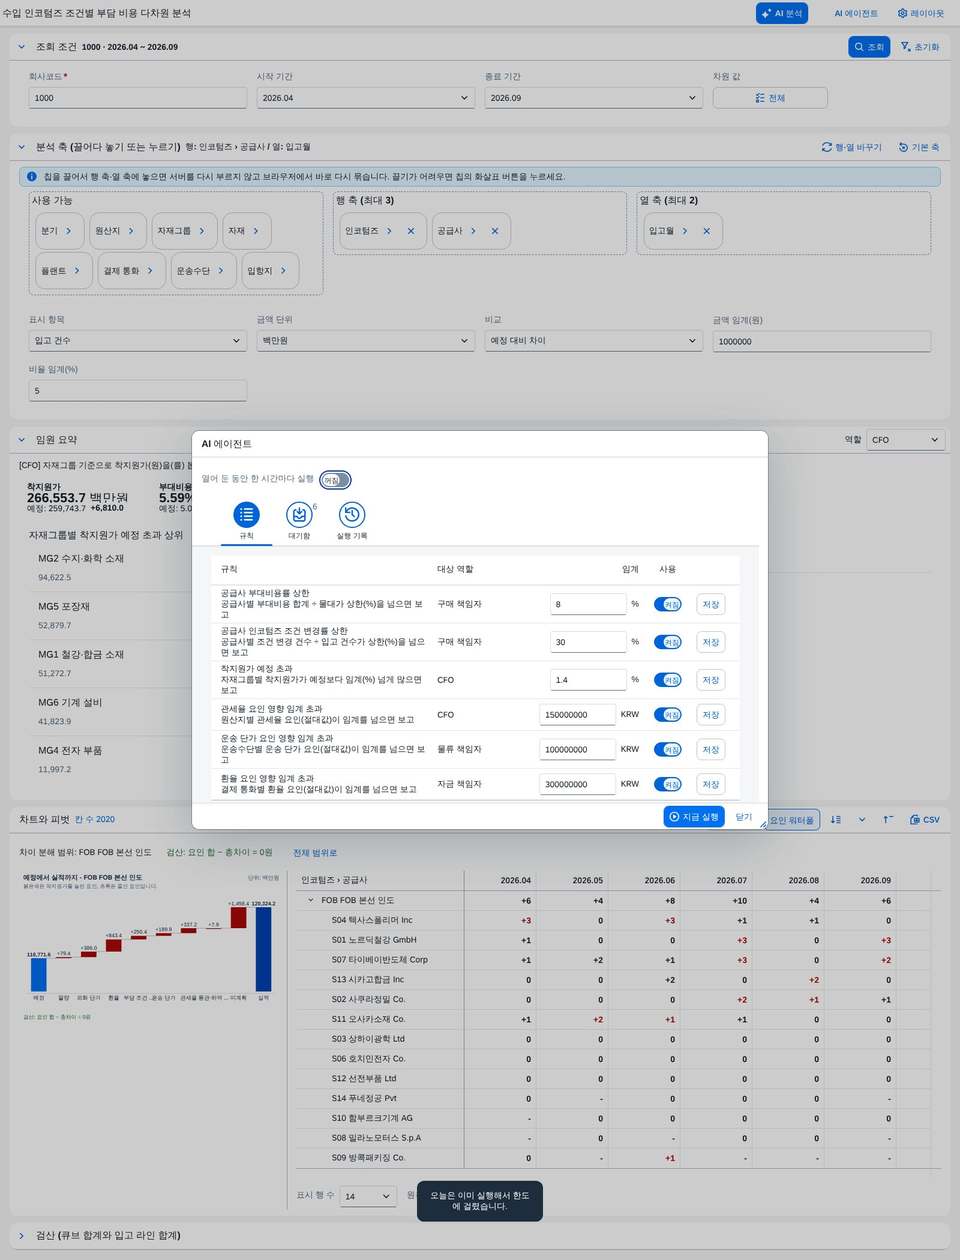This screenshot has width=960, height=1260.
Task: Open the 대기함 inbox icon
Action: click(x=299, y=515)
